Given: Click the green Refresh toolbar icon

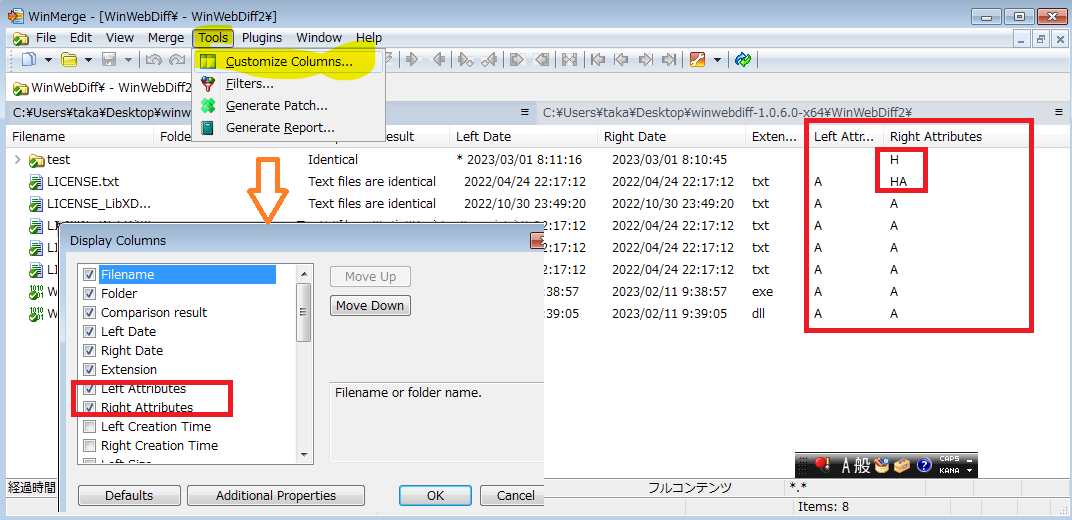Looking at the screenshot, I should coord(743,60).
